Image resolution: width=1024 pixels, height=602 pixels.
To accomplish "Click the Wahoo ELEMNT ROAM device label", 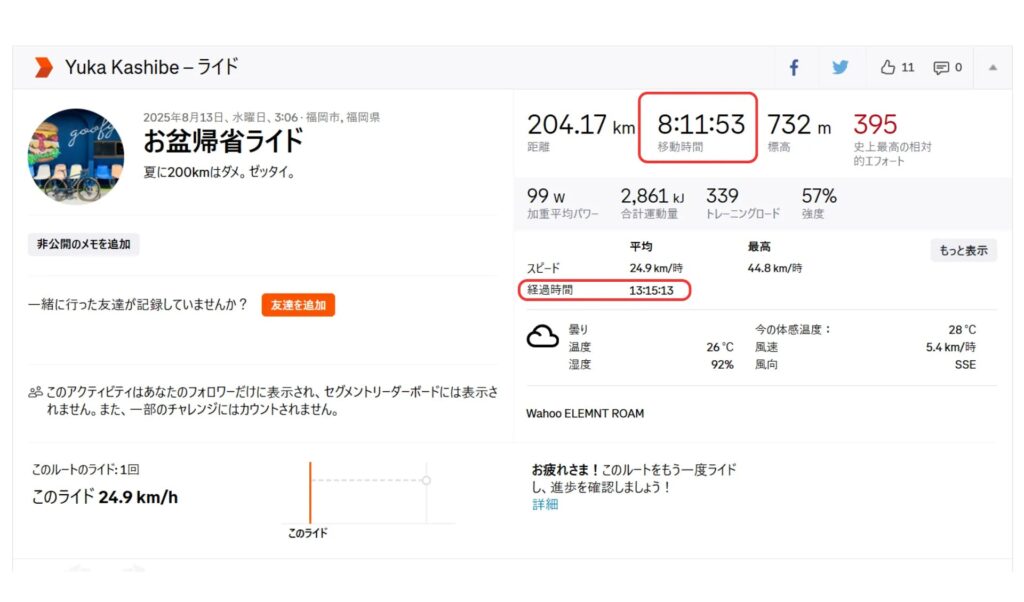I will [x=585, y=413].
